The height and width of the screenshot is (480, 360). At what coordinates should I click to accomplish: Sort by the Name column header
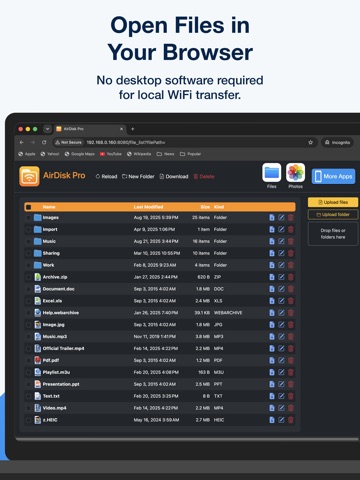(49, 207)
